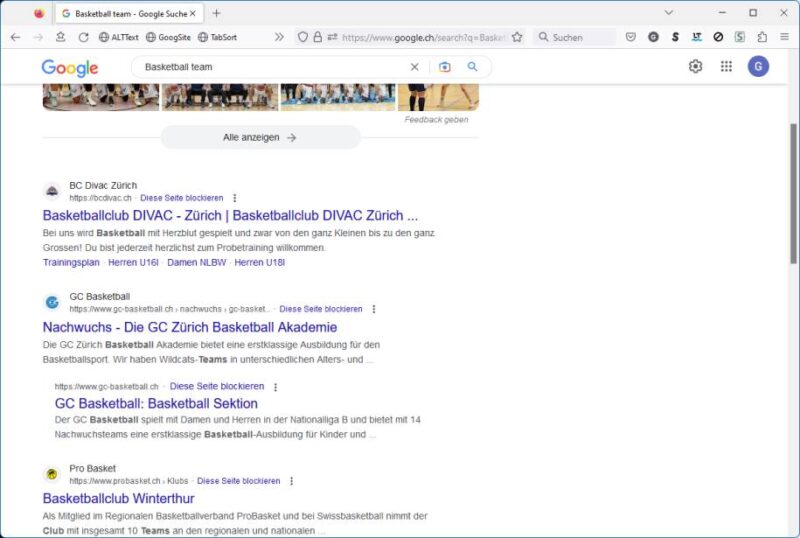Open the Firefox extensions puzzle icon
The height and width of the screenshot is (538, 800).
coord(762,37)
